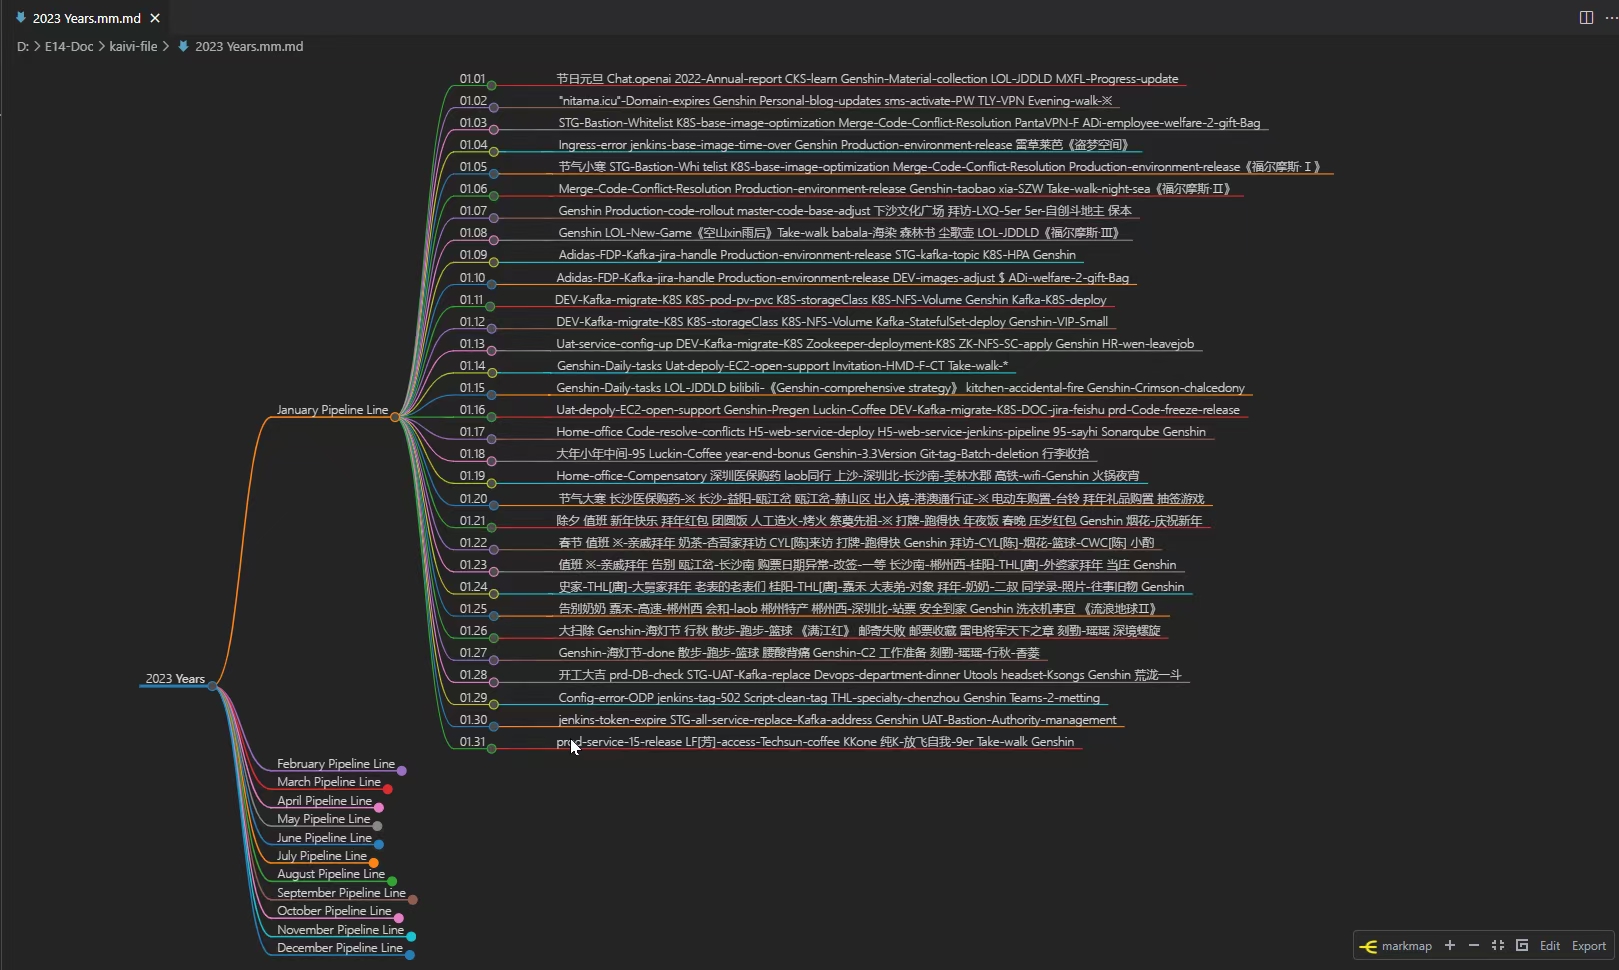Click the 01.13 date label
This screenshot has height=970, width=1619.
click(x=472, y=344)
